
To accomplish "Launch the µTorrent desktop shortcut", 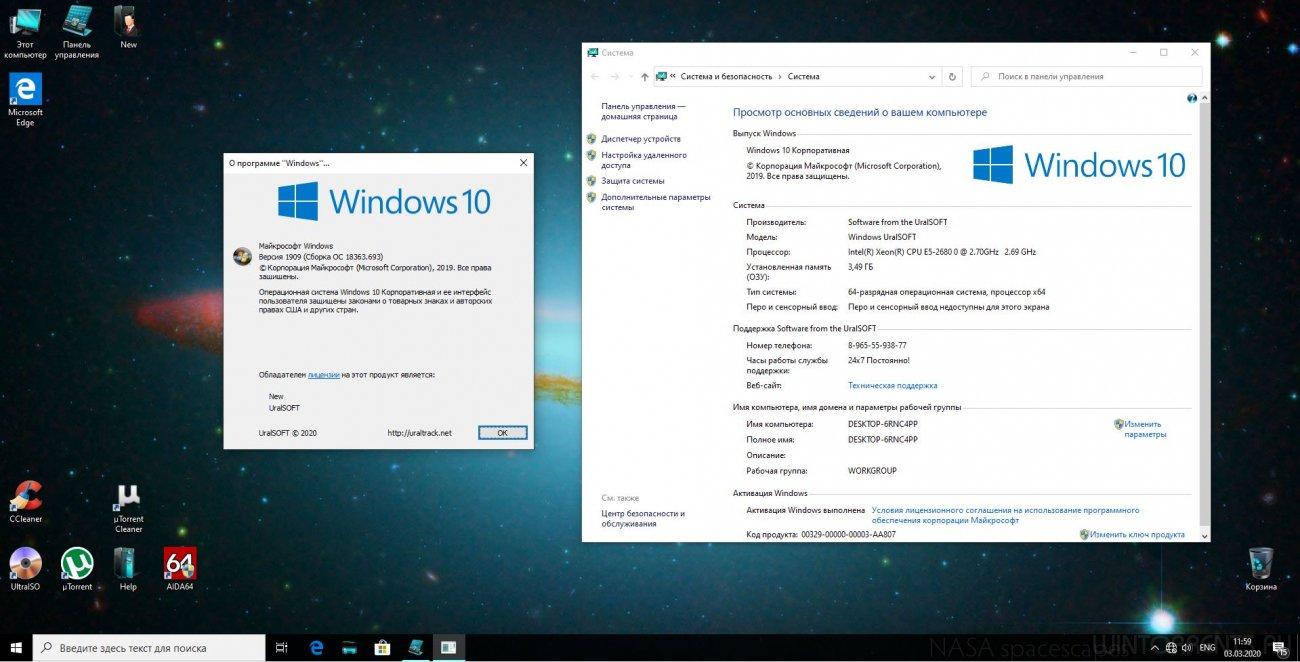I will pyautogui.click(x=77, y=569).
